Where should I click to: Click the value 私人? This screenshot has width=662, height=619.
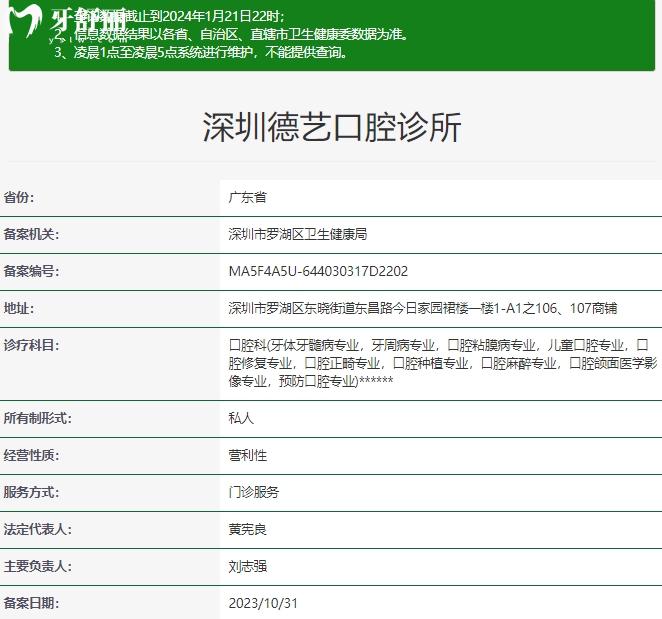pos(241,418)
